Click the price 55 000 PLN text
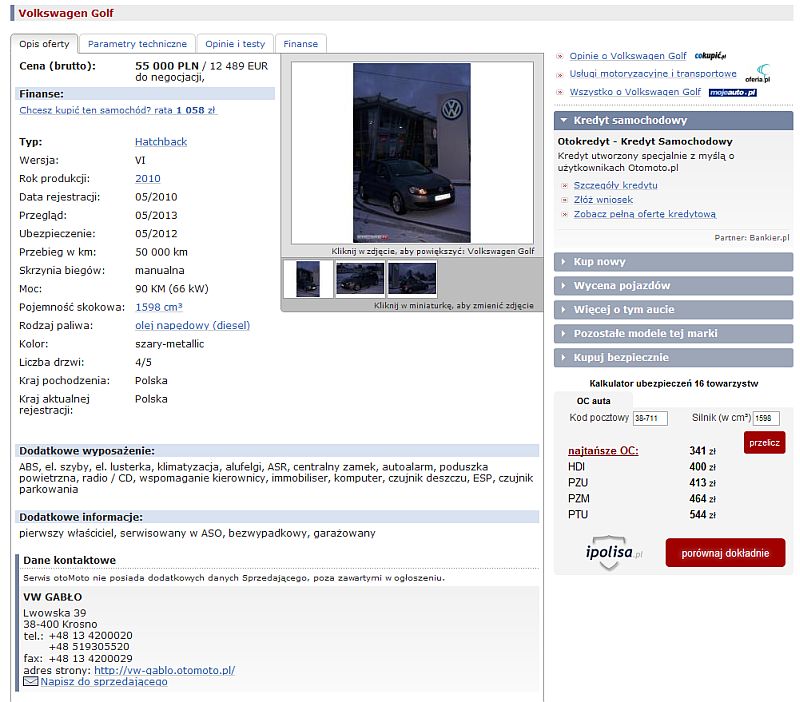Image resolution: width=800 pixels, height=702 pixels. [167, 66]
